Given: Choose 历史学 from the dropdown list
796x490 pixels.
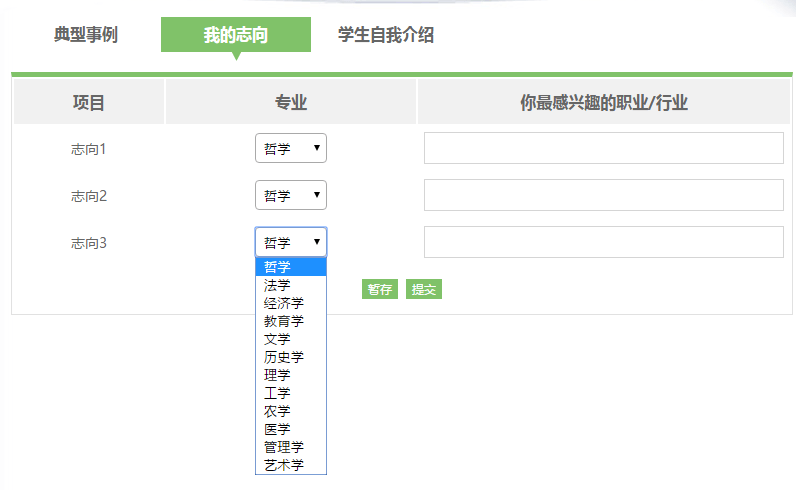Looking at the screenshot, I should (291, 357).
